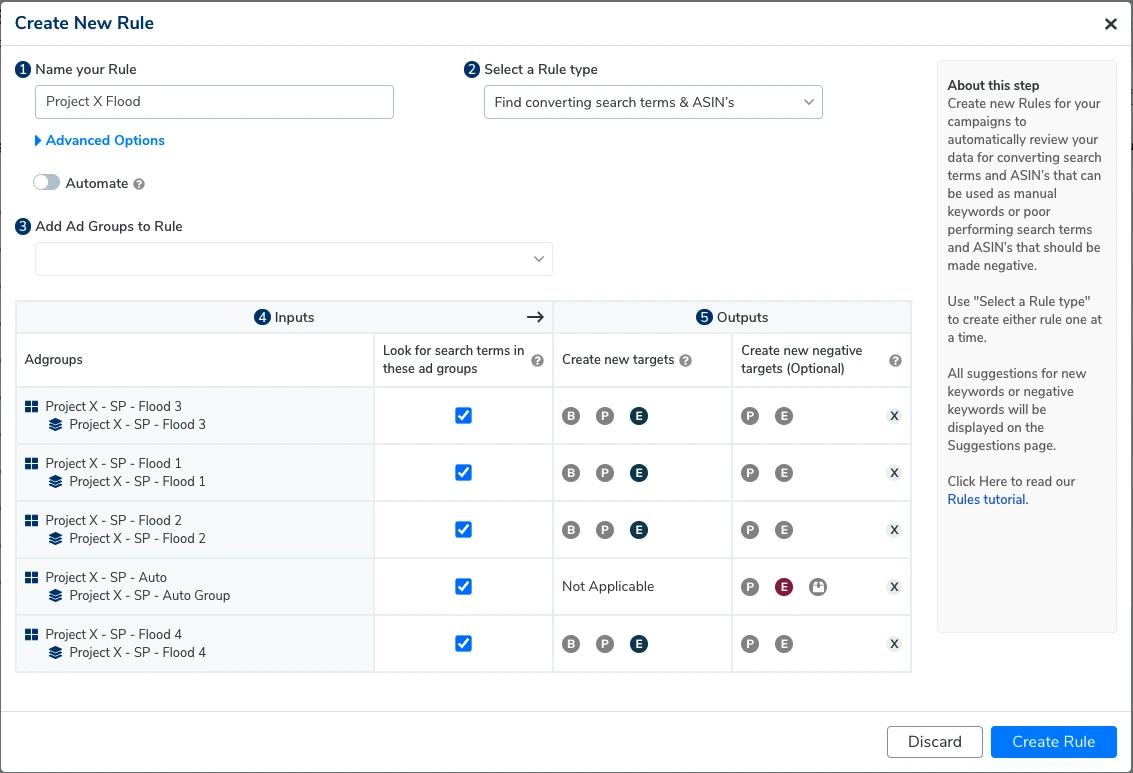The height and width of the screenshot is (773, 1133).
Task: Uncheck search terms checkbox for Flood 4
Action: 463,644
